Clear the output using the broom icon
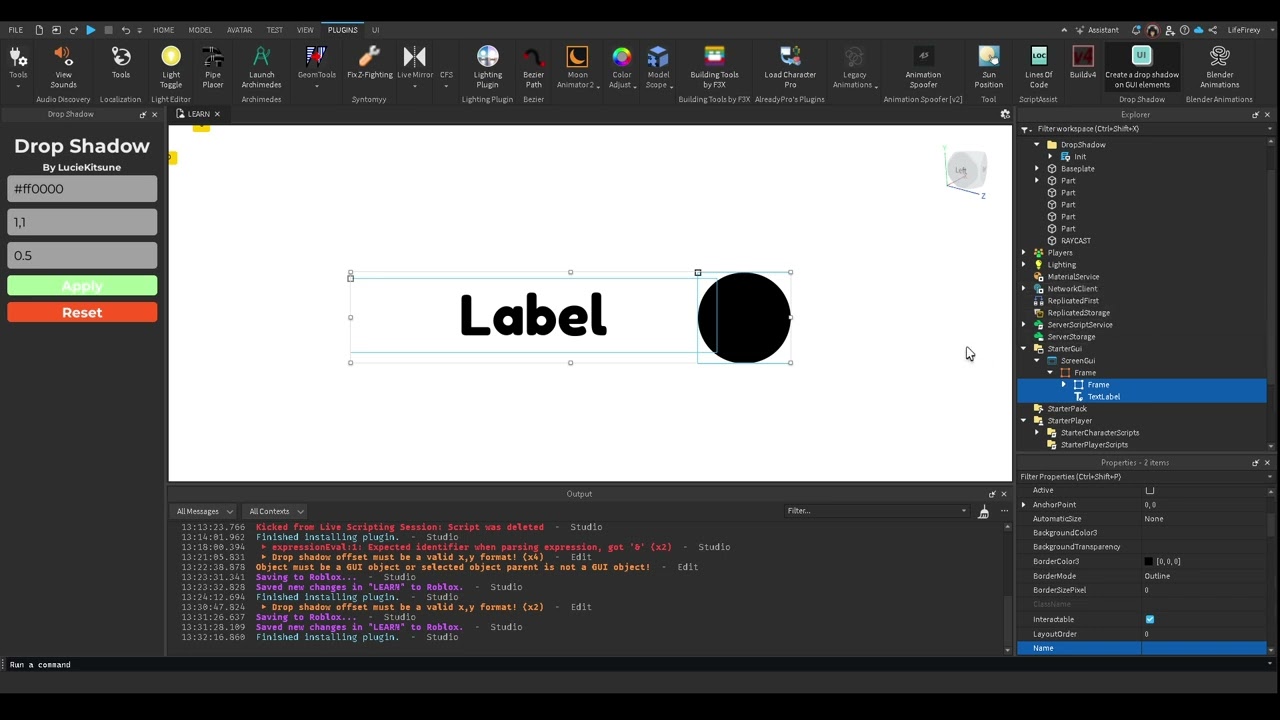Screen dimensions: 1280x720 point(984,512)
